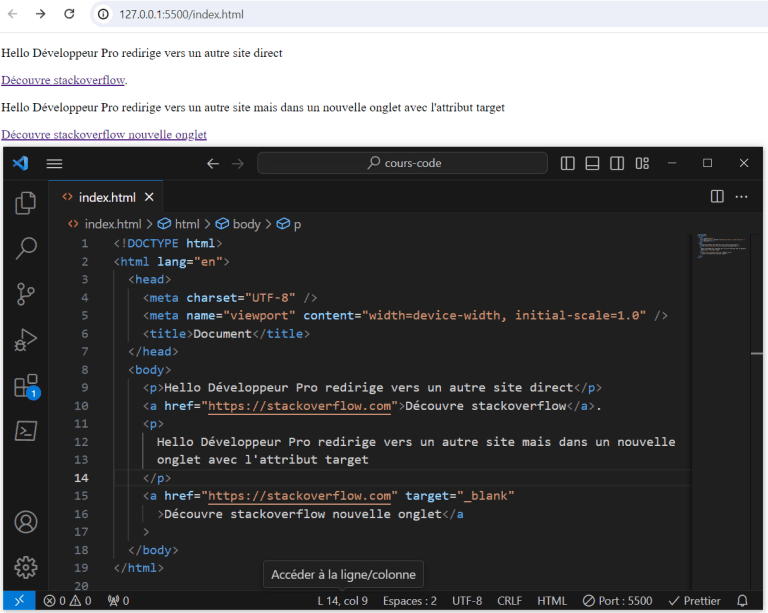Click L 14, col 9 go-to-line indicator
Screen dimensions: 768x613
coord(342,601)
